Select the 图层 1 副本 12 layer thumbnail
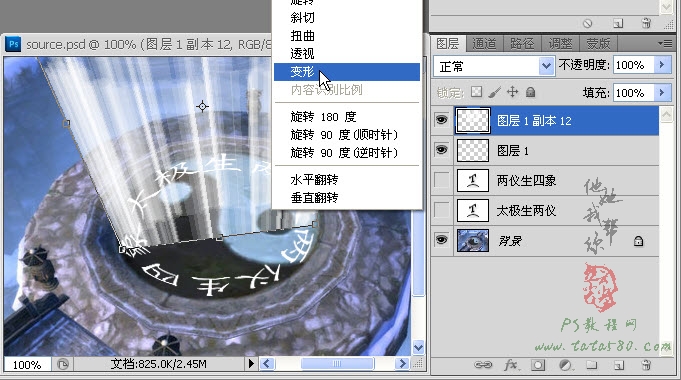 tap(473, 120)
